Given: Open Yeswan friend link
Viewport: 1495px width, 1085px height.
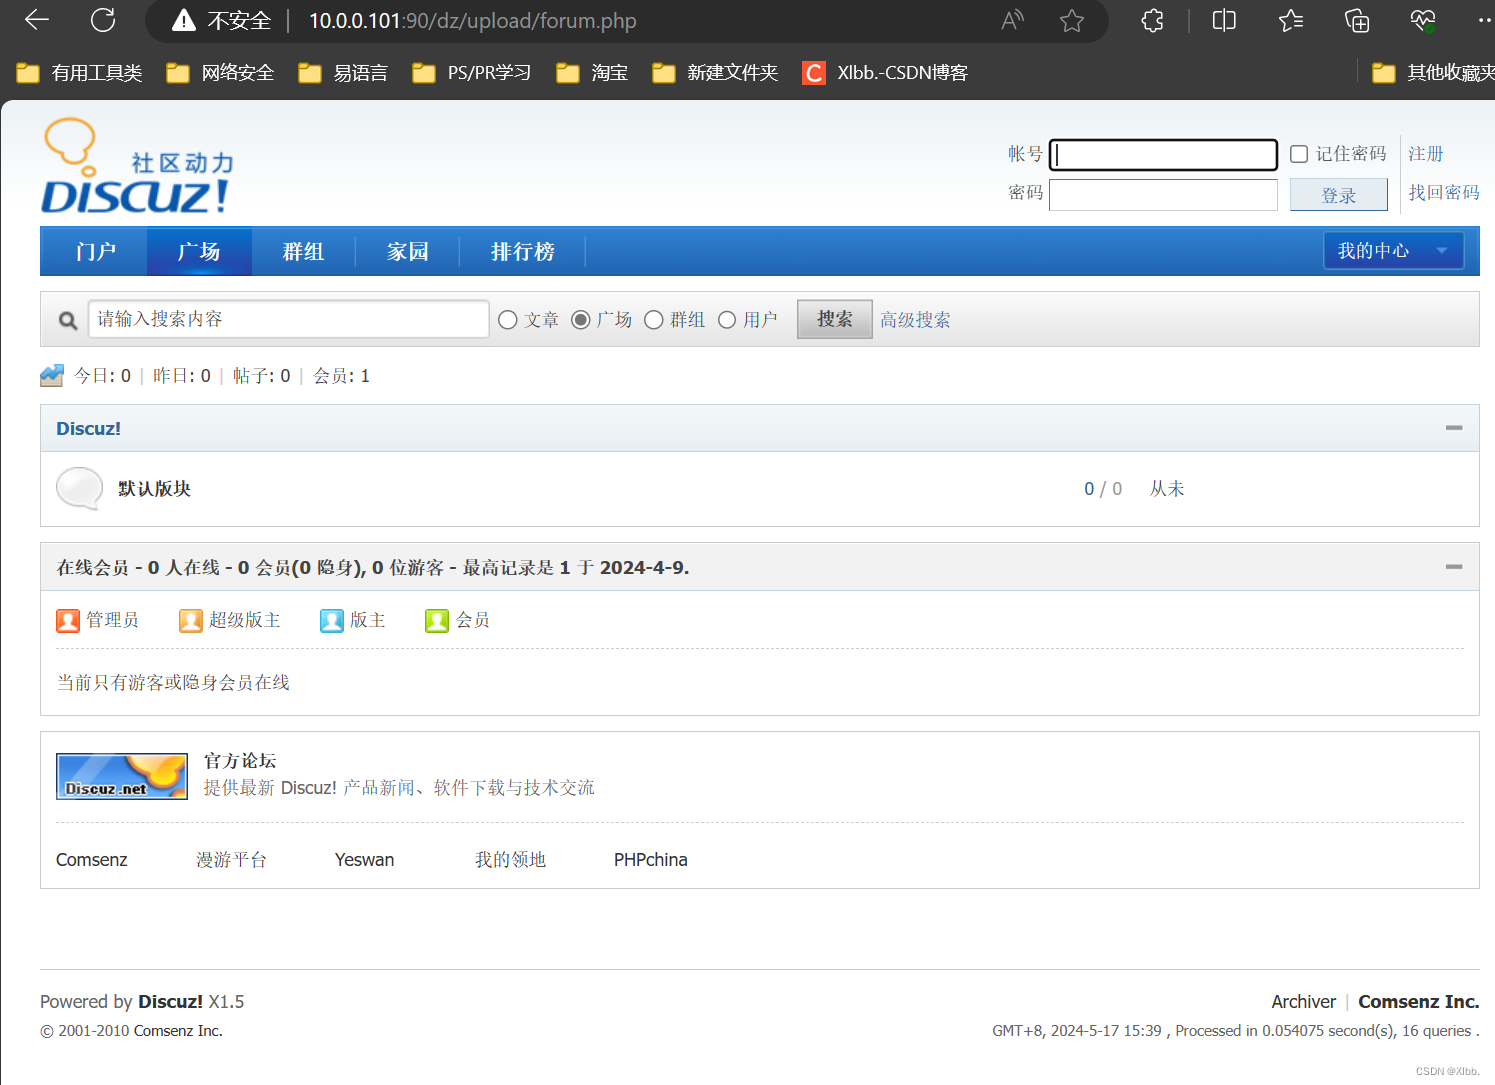Looking at the screenshot, I should [x=365, y=860].
